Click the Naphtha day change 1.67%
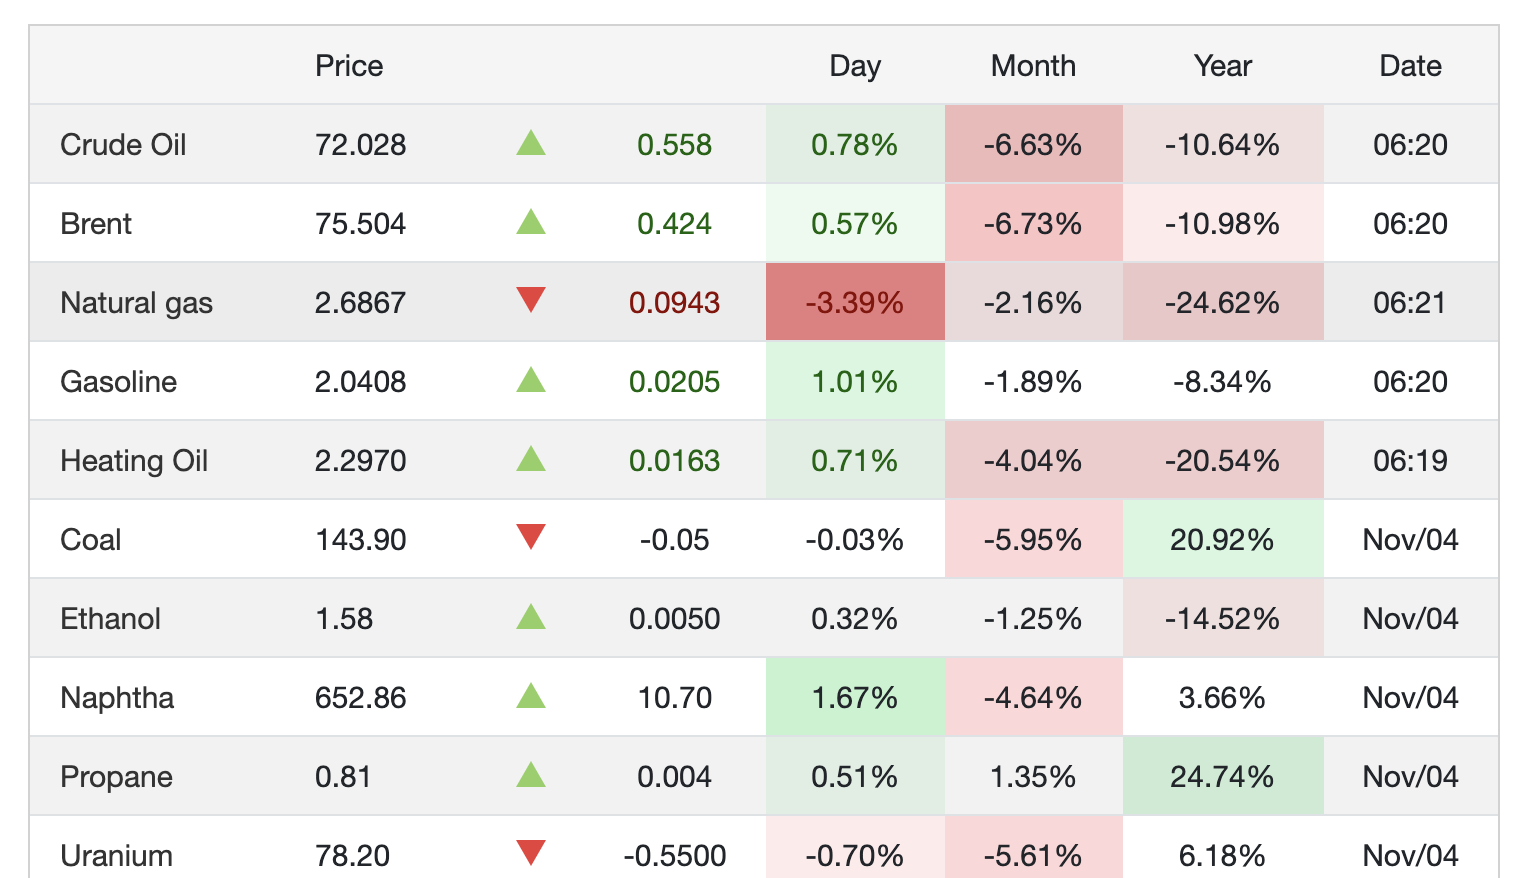This screenshot has width=1520, height=878. click(x=855, y=698)
